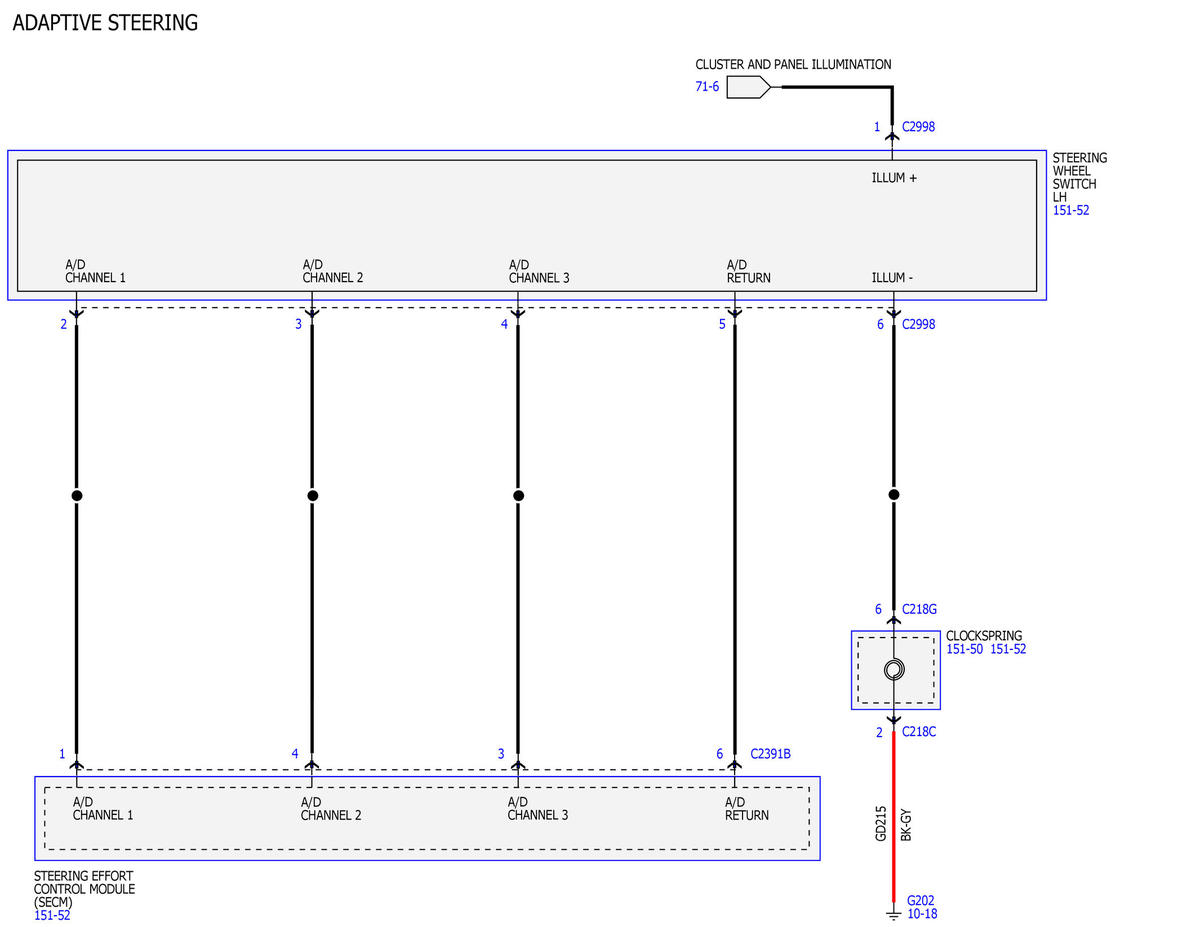Select the A/D RETURN label in the steering wheel switch
This screenshot has height=927, width=1200.
tap(749, 271)
